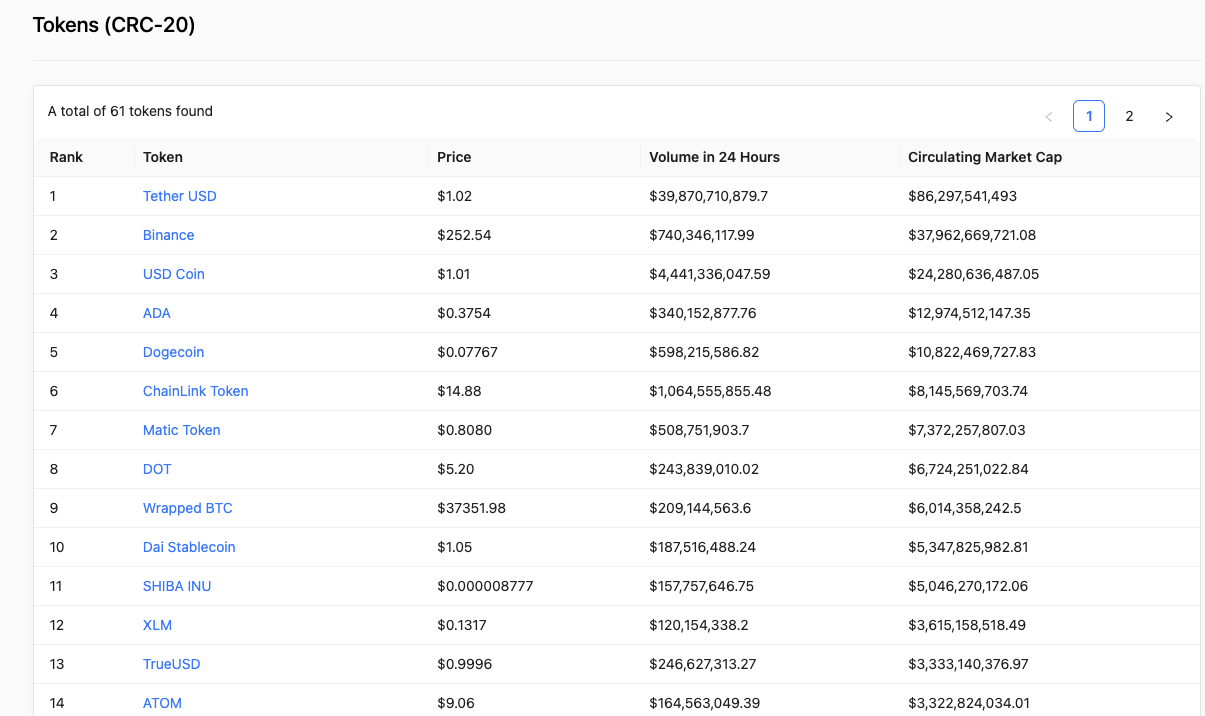Go to page 2 of tokens

coord(1129,116)
